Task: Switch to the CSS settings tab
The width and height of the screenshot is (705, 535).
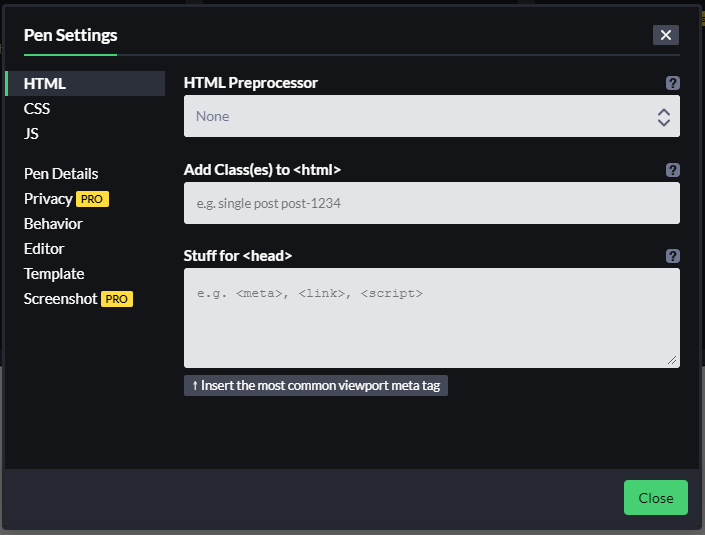Action: click(37, 109)
